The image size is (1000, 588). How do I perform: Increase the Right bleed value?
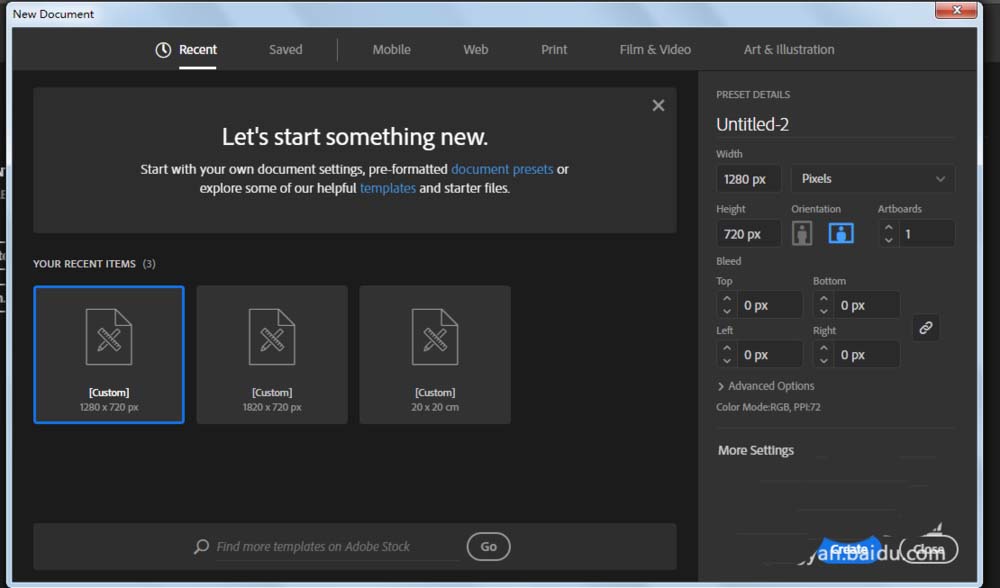(823, 348)
